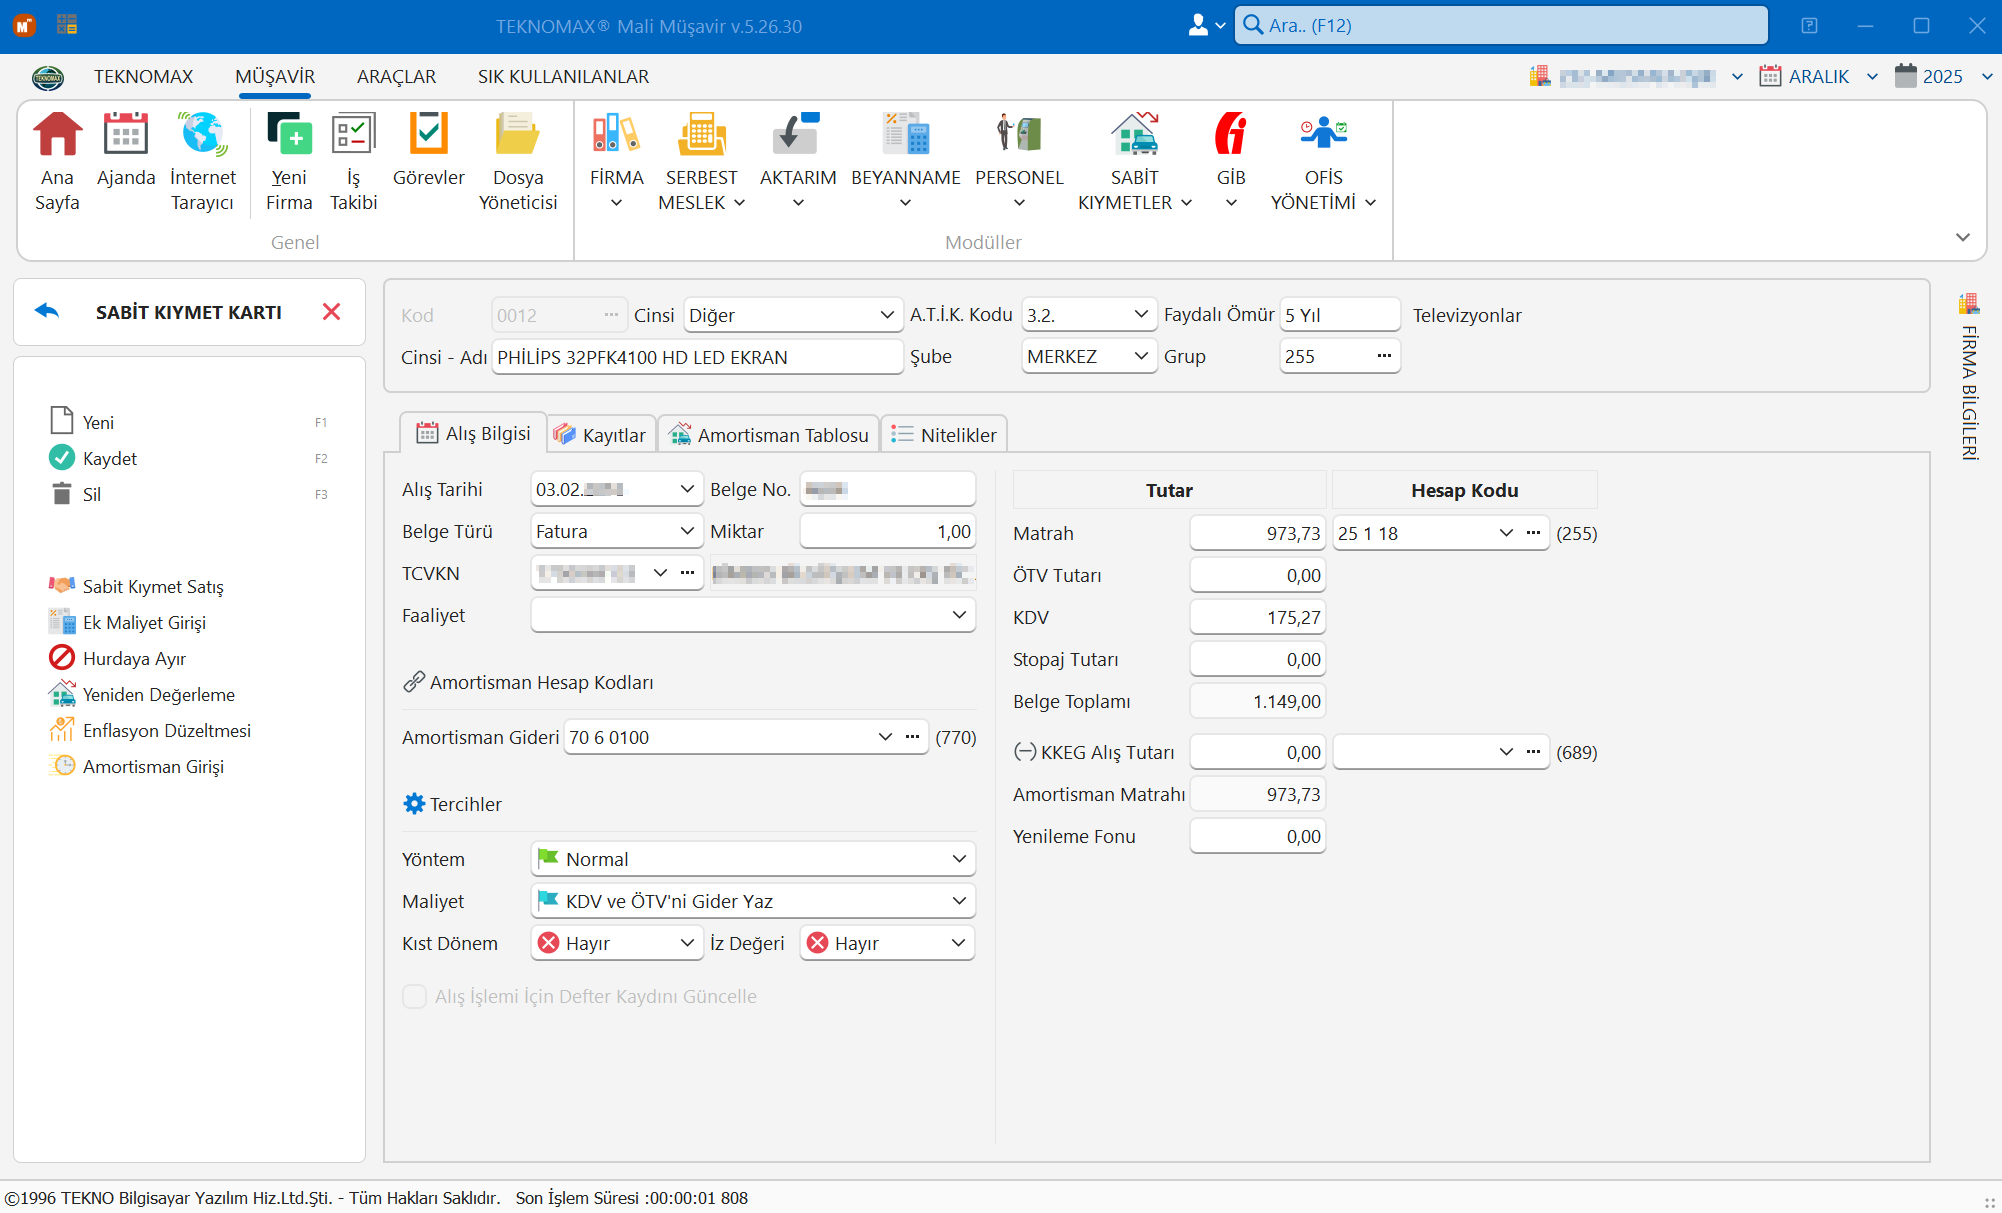The width and height of the screenshot is (2002, 1213).
Task: Select Hurdaya Ayır action
Action: [134, 658]
